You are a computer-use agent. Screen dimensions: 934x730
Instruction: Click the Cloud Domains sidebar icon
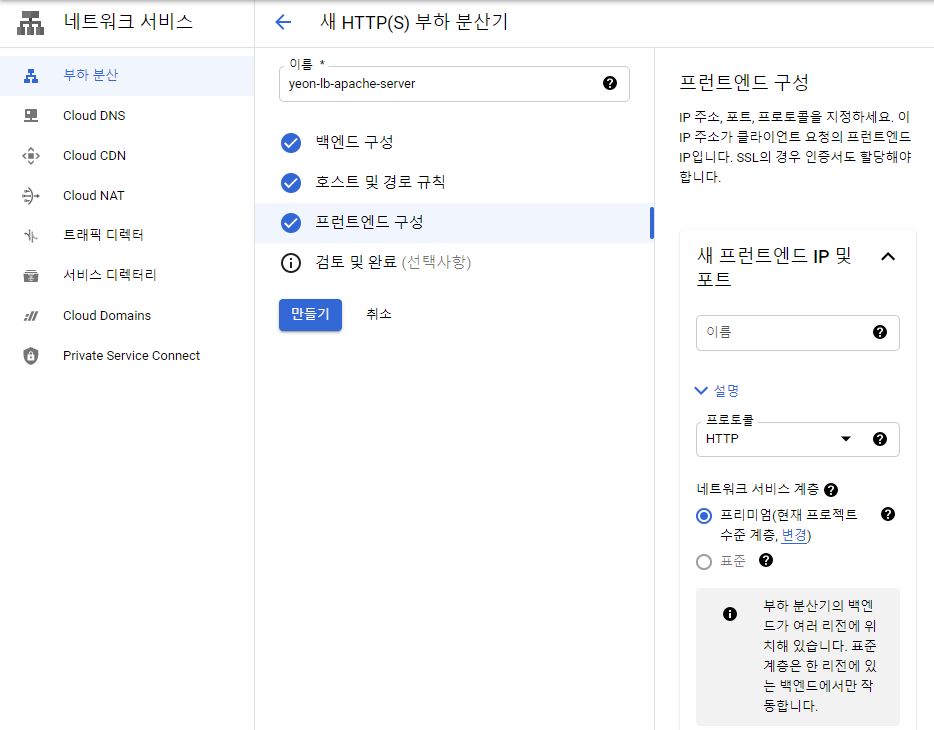[31, 316]
